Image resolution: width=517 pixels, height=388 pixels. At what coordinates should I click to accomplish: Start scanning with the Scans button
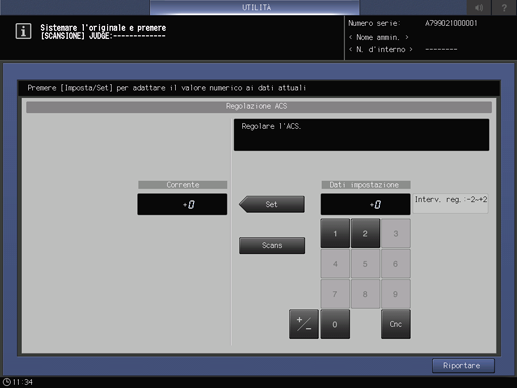click(272, 245)
